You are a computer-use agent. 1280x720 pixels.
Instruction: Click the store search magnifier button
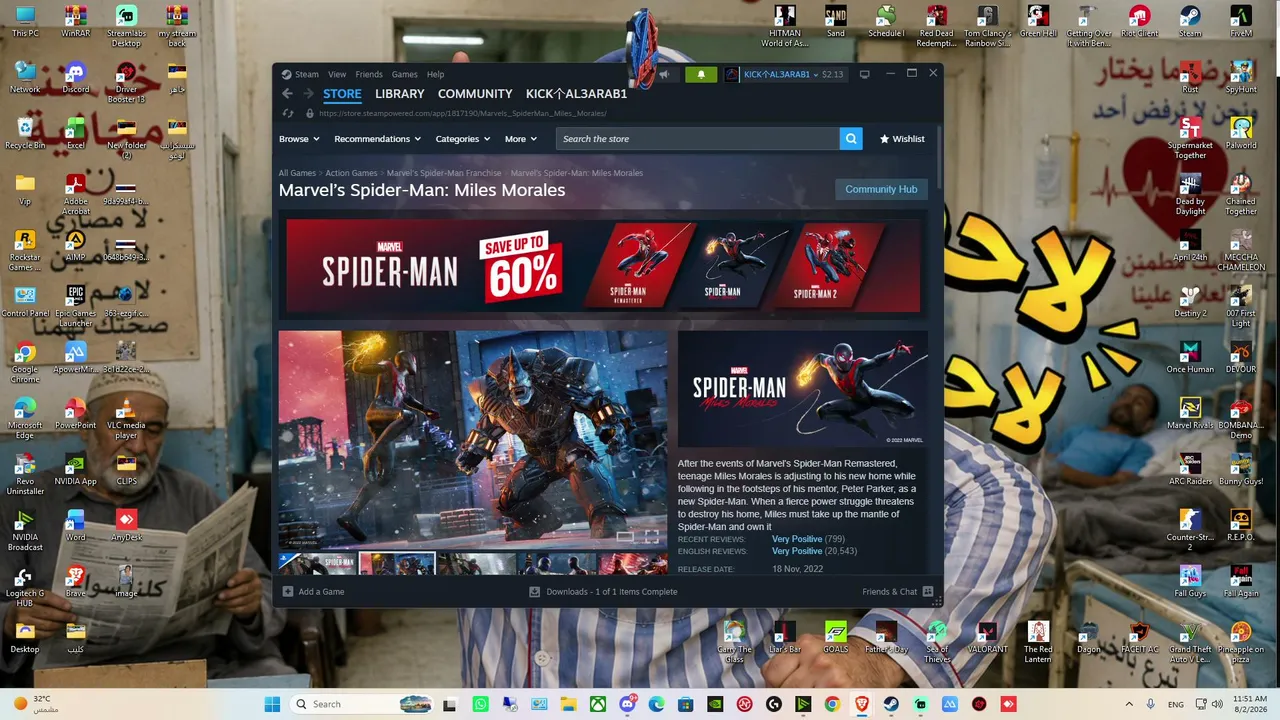pos(851,139)
